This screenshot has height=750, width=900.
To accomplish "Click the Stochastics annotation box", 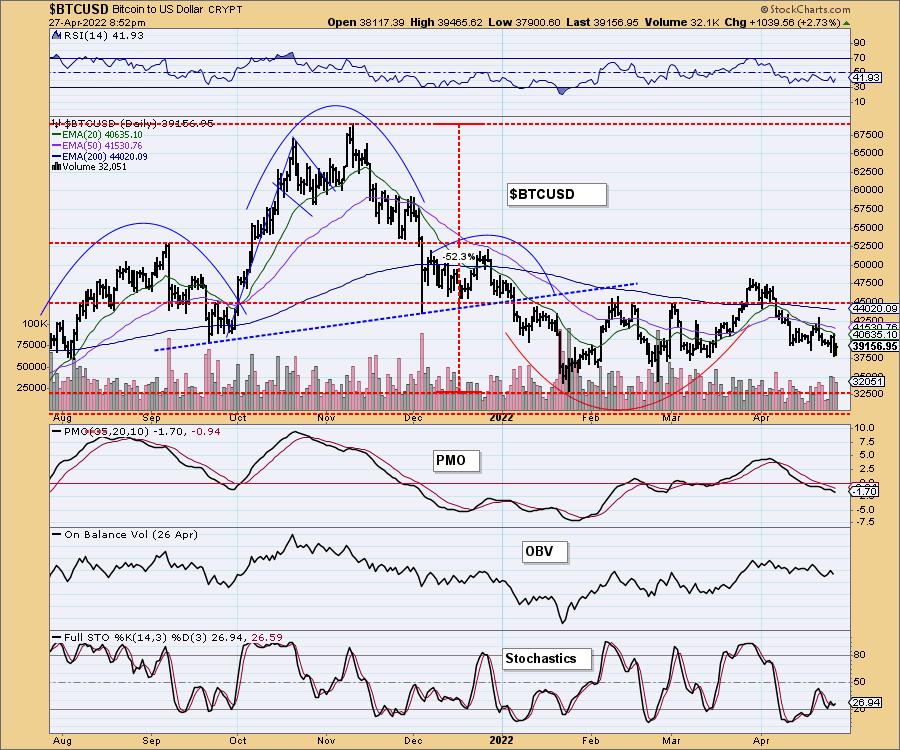I will (x=547, y=659).
